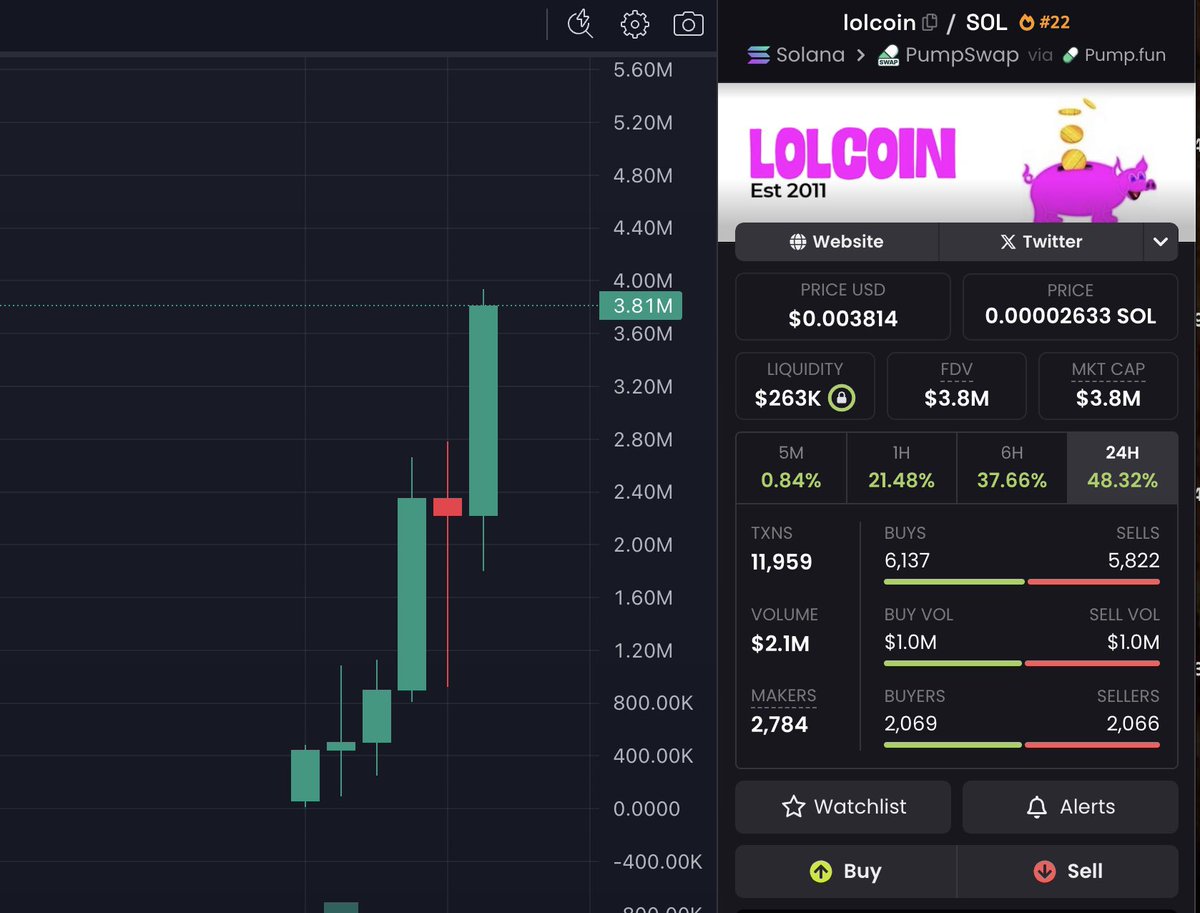The image size is (1200, 913).
Task: Click the trending fire icon next to #22
Action: [1026, 22]
